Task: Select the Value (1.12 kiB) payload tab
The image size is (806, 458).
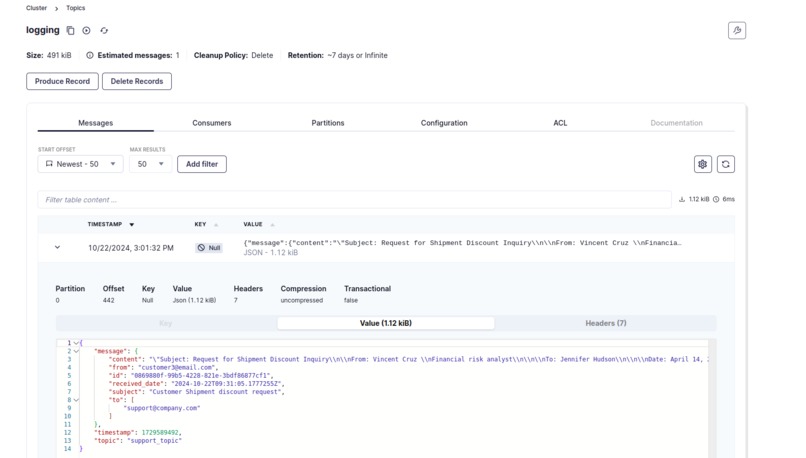Action: click(386, 323)
